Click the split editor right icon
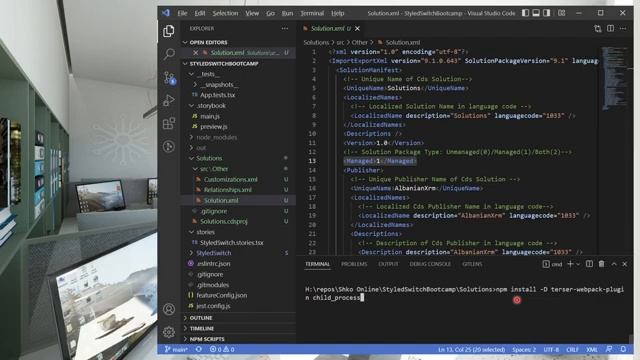 pyautogui.click(x=610, y=28)
